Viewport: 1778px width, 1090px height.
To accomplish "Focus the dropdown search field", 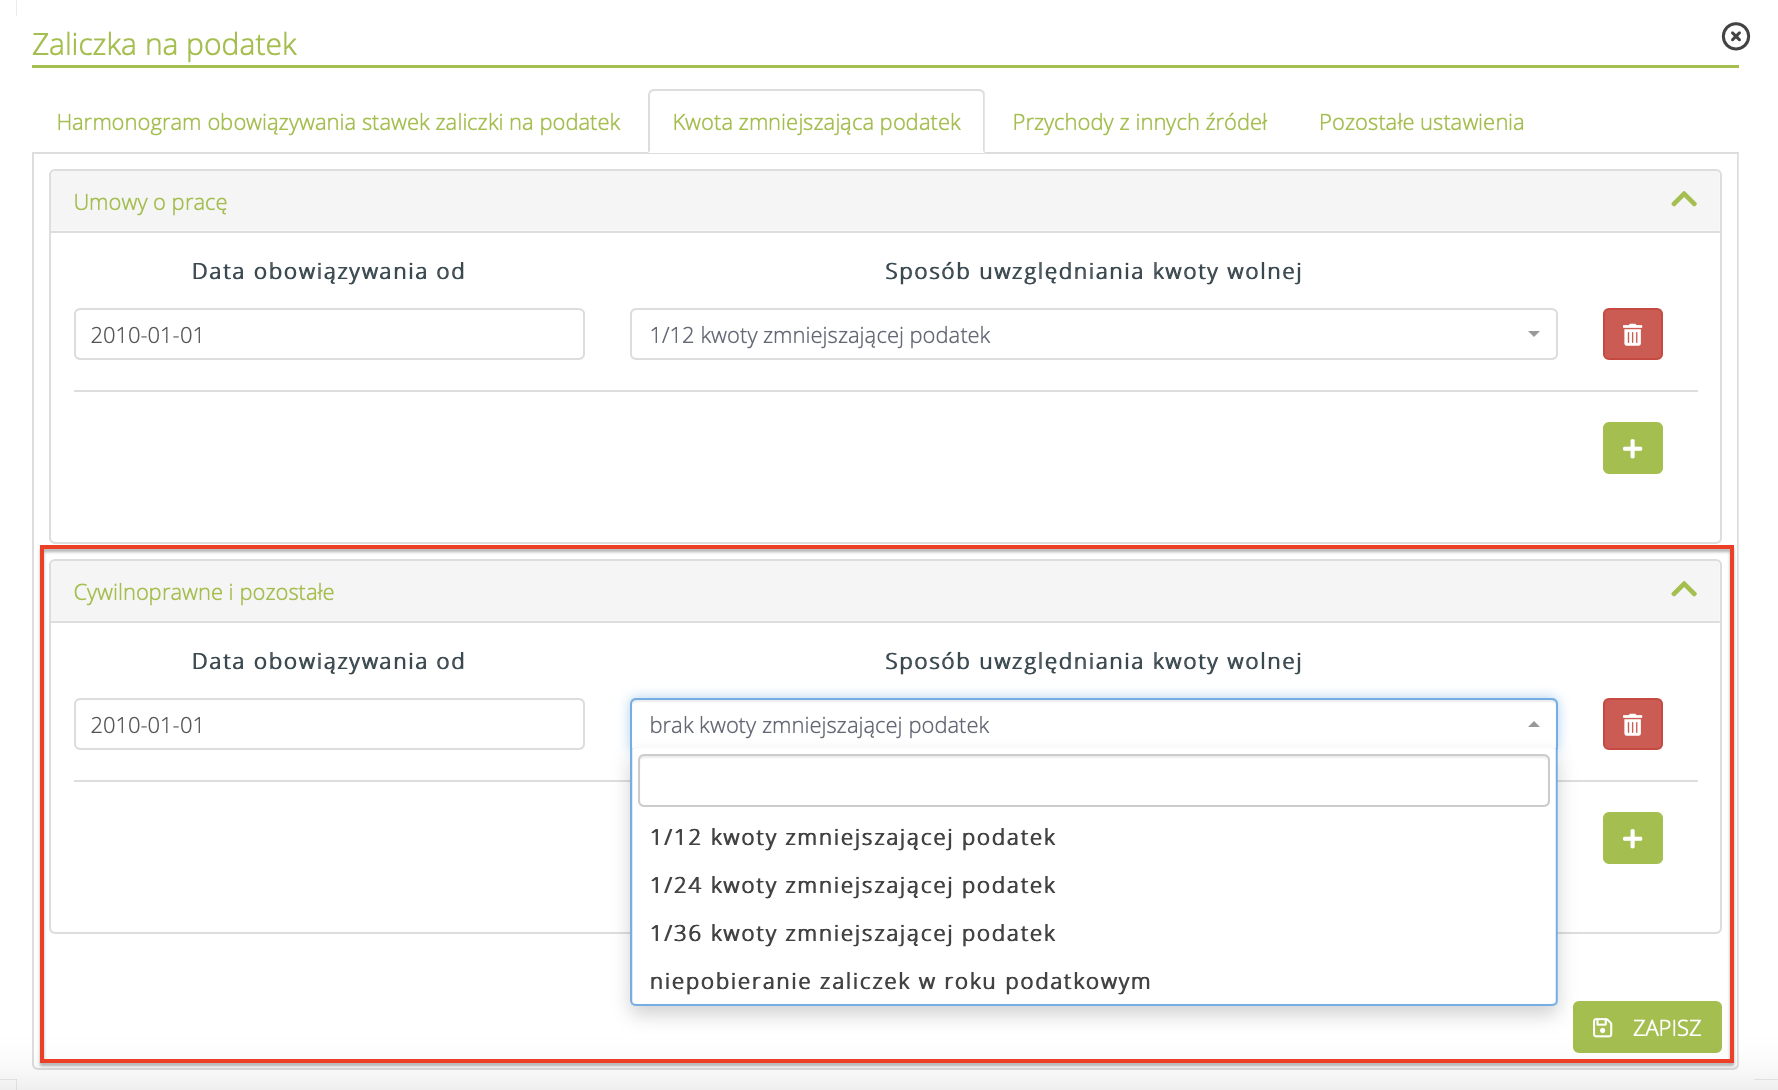I will pyautogui.click(x=1092, y=781).
